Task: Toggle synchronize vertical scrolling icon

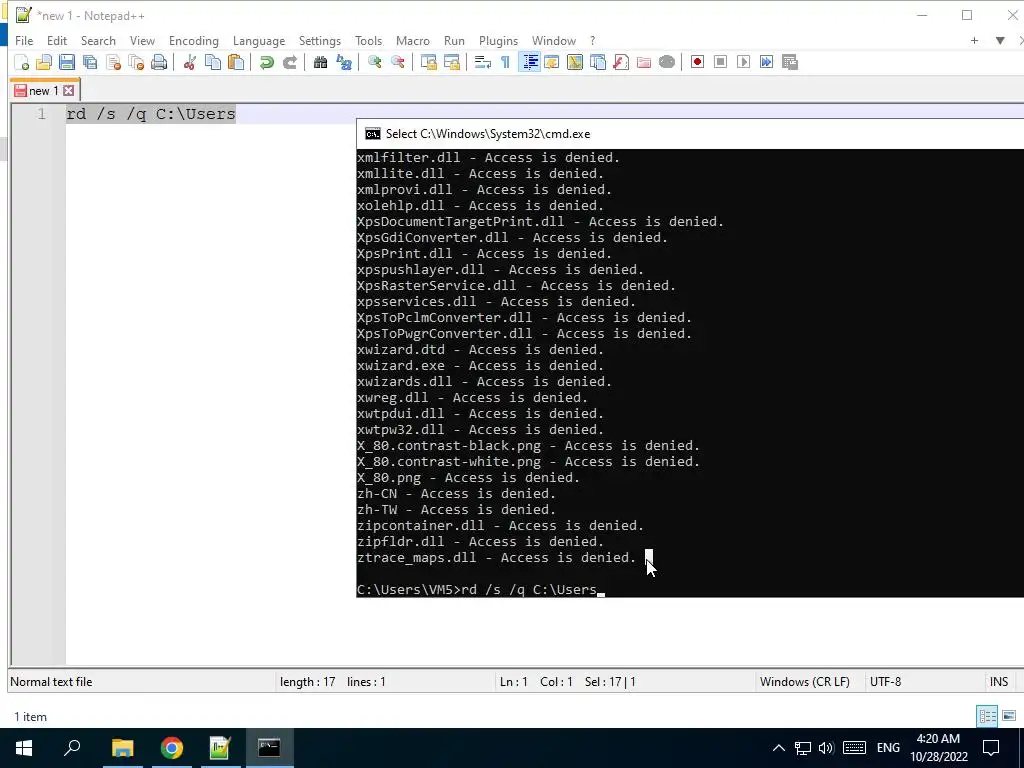Action: point(428,62)
